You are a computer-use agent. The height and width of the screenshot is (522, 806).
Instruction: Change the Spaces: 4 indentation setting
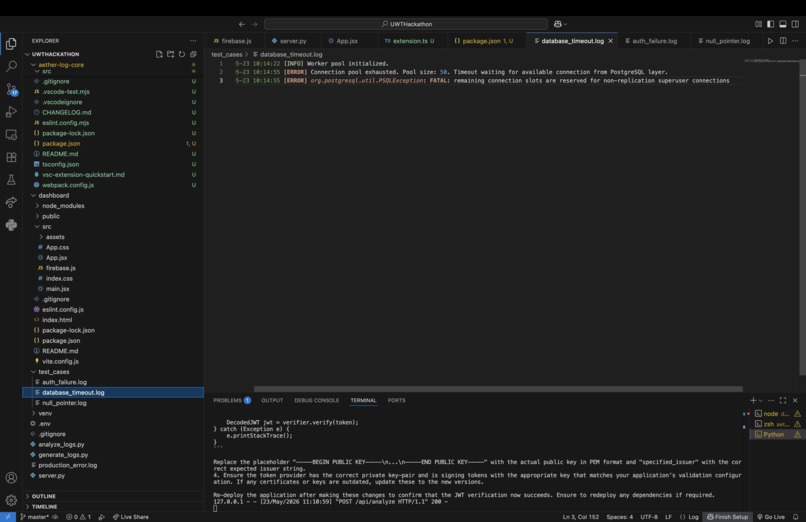click(619, 517)
